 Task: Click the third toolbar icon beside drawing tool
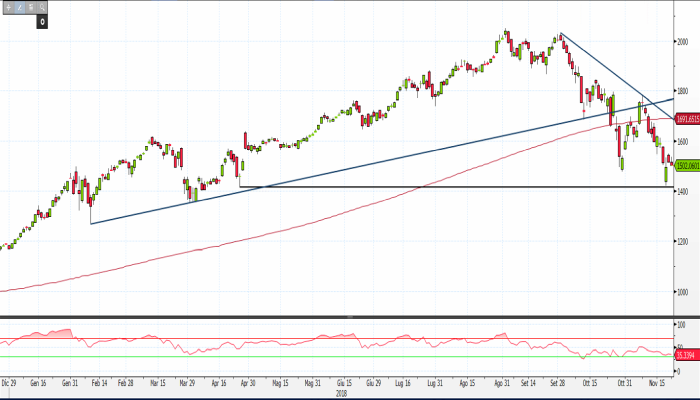point(30,7)
